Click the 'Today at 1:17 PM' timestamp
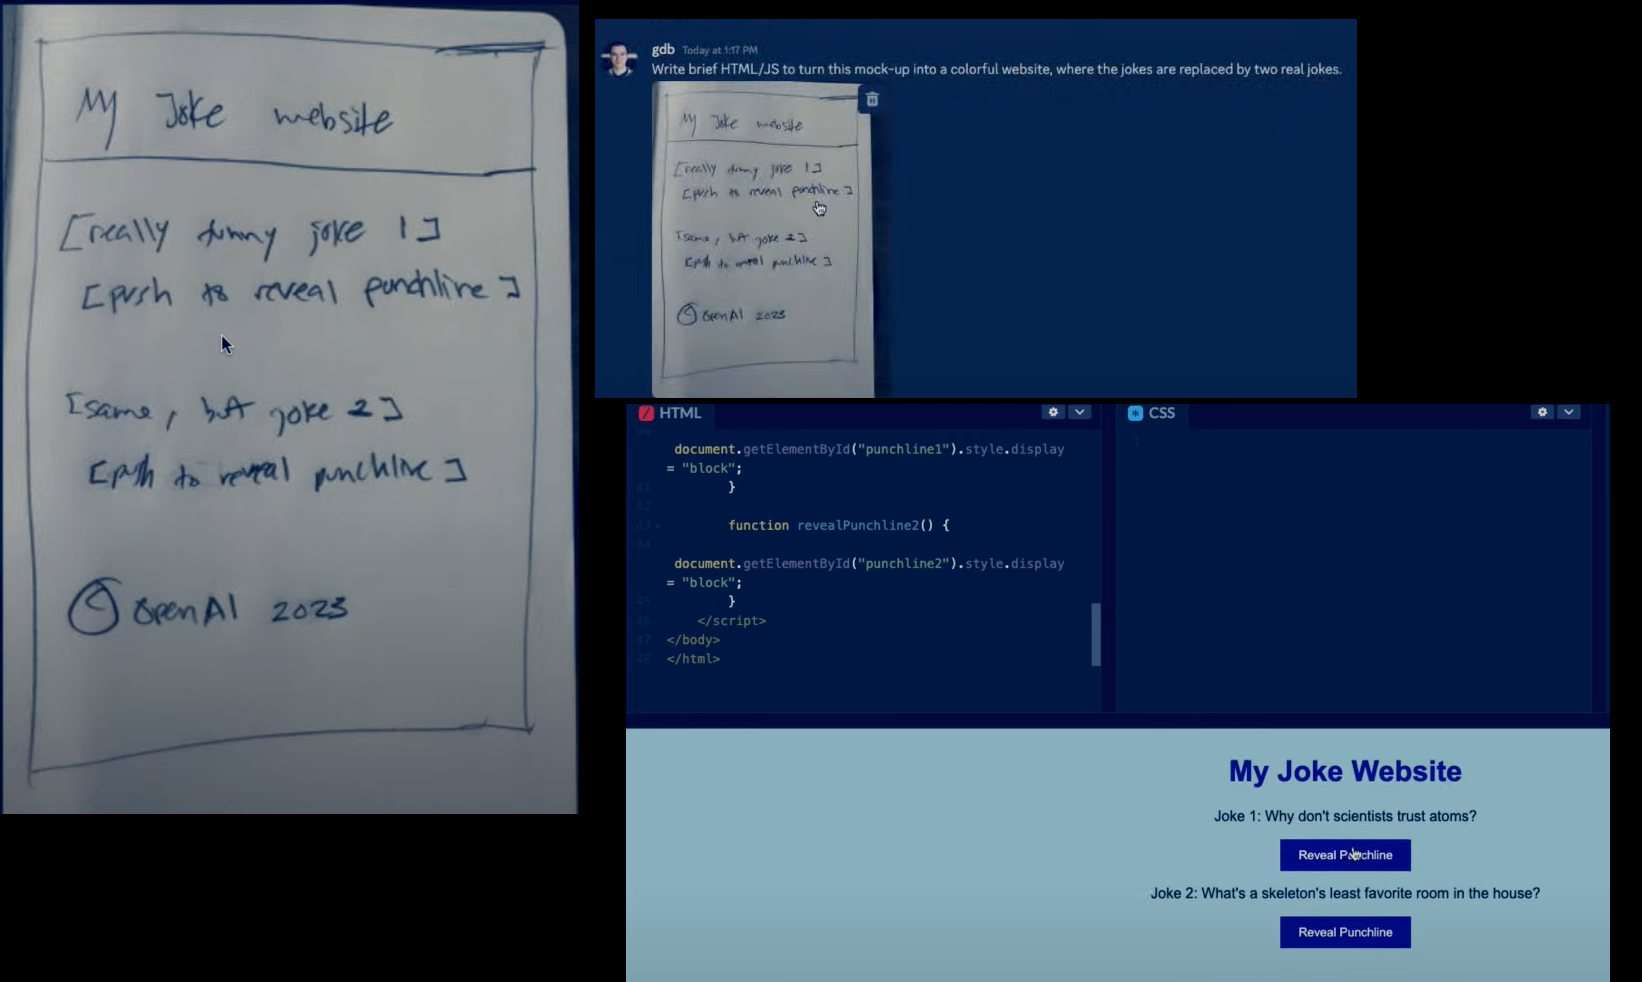The width and height of the screenshot is (1642, 982). 720,50
